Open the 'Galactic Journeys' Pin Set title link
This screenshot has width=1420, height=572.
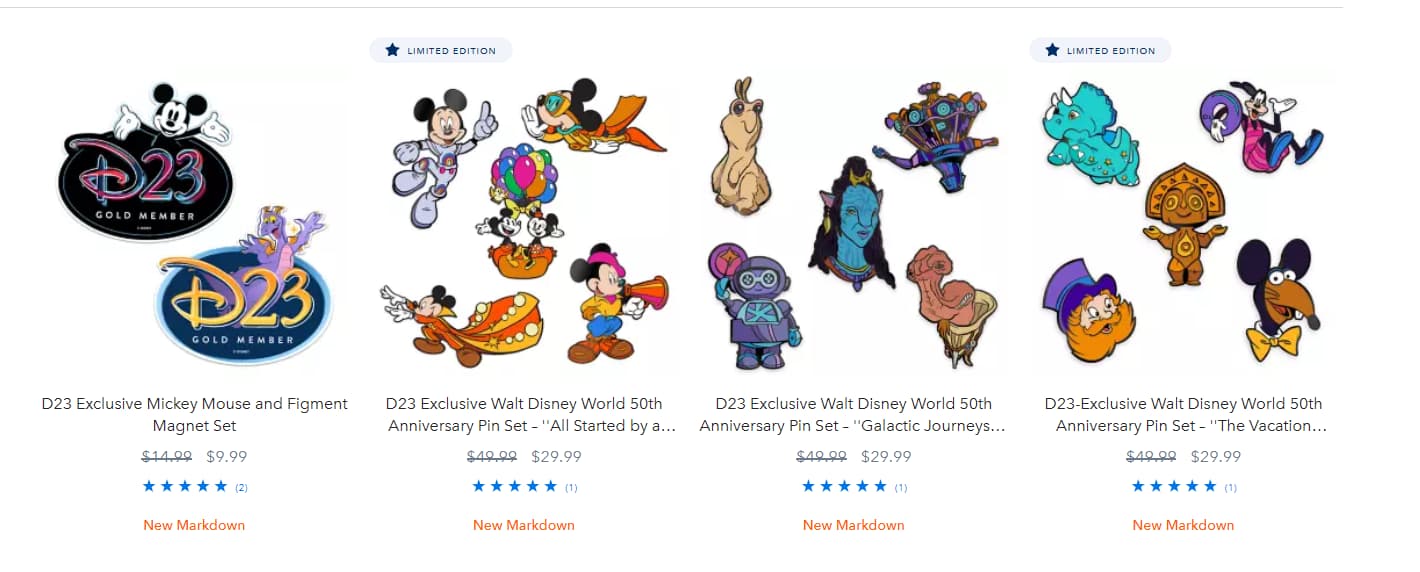pyautogui.click(x=854, y=415)
